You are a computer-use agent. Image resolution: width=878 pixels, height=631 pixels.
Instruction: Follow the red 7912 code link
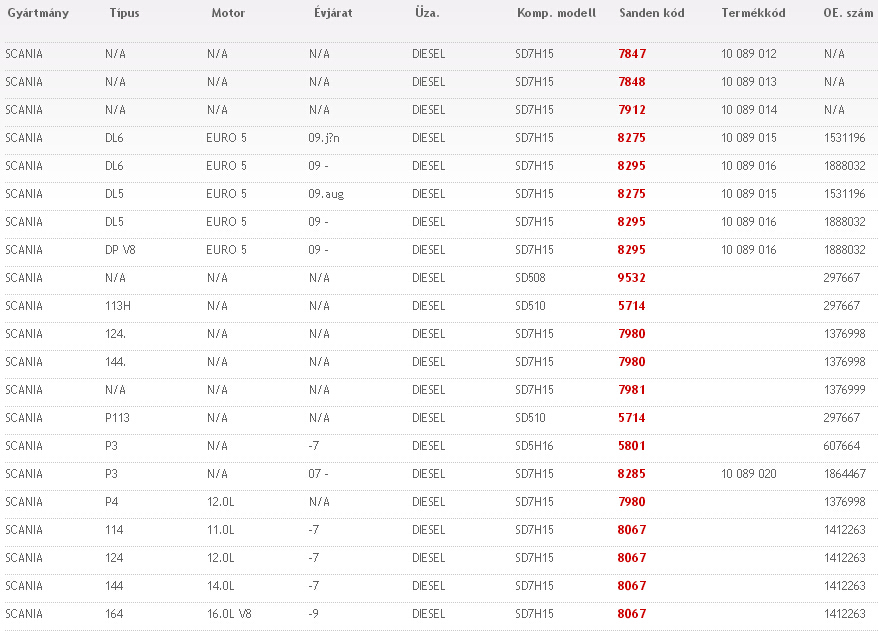coord(632,110)
